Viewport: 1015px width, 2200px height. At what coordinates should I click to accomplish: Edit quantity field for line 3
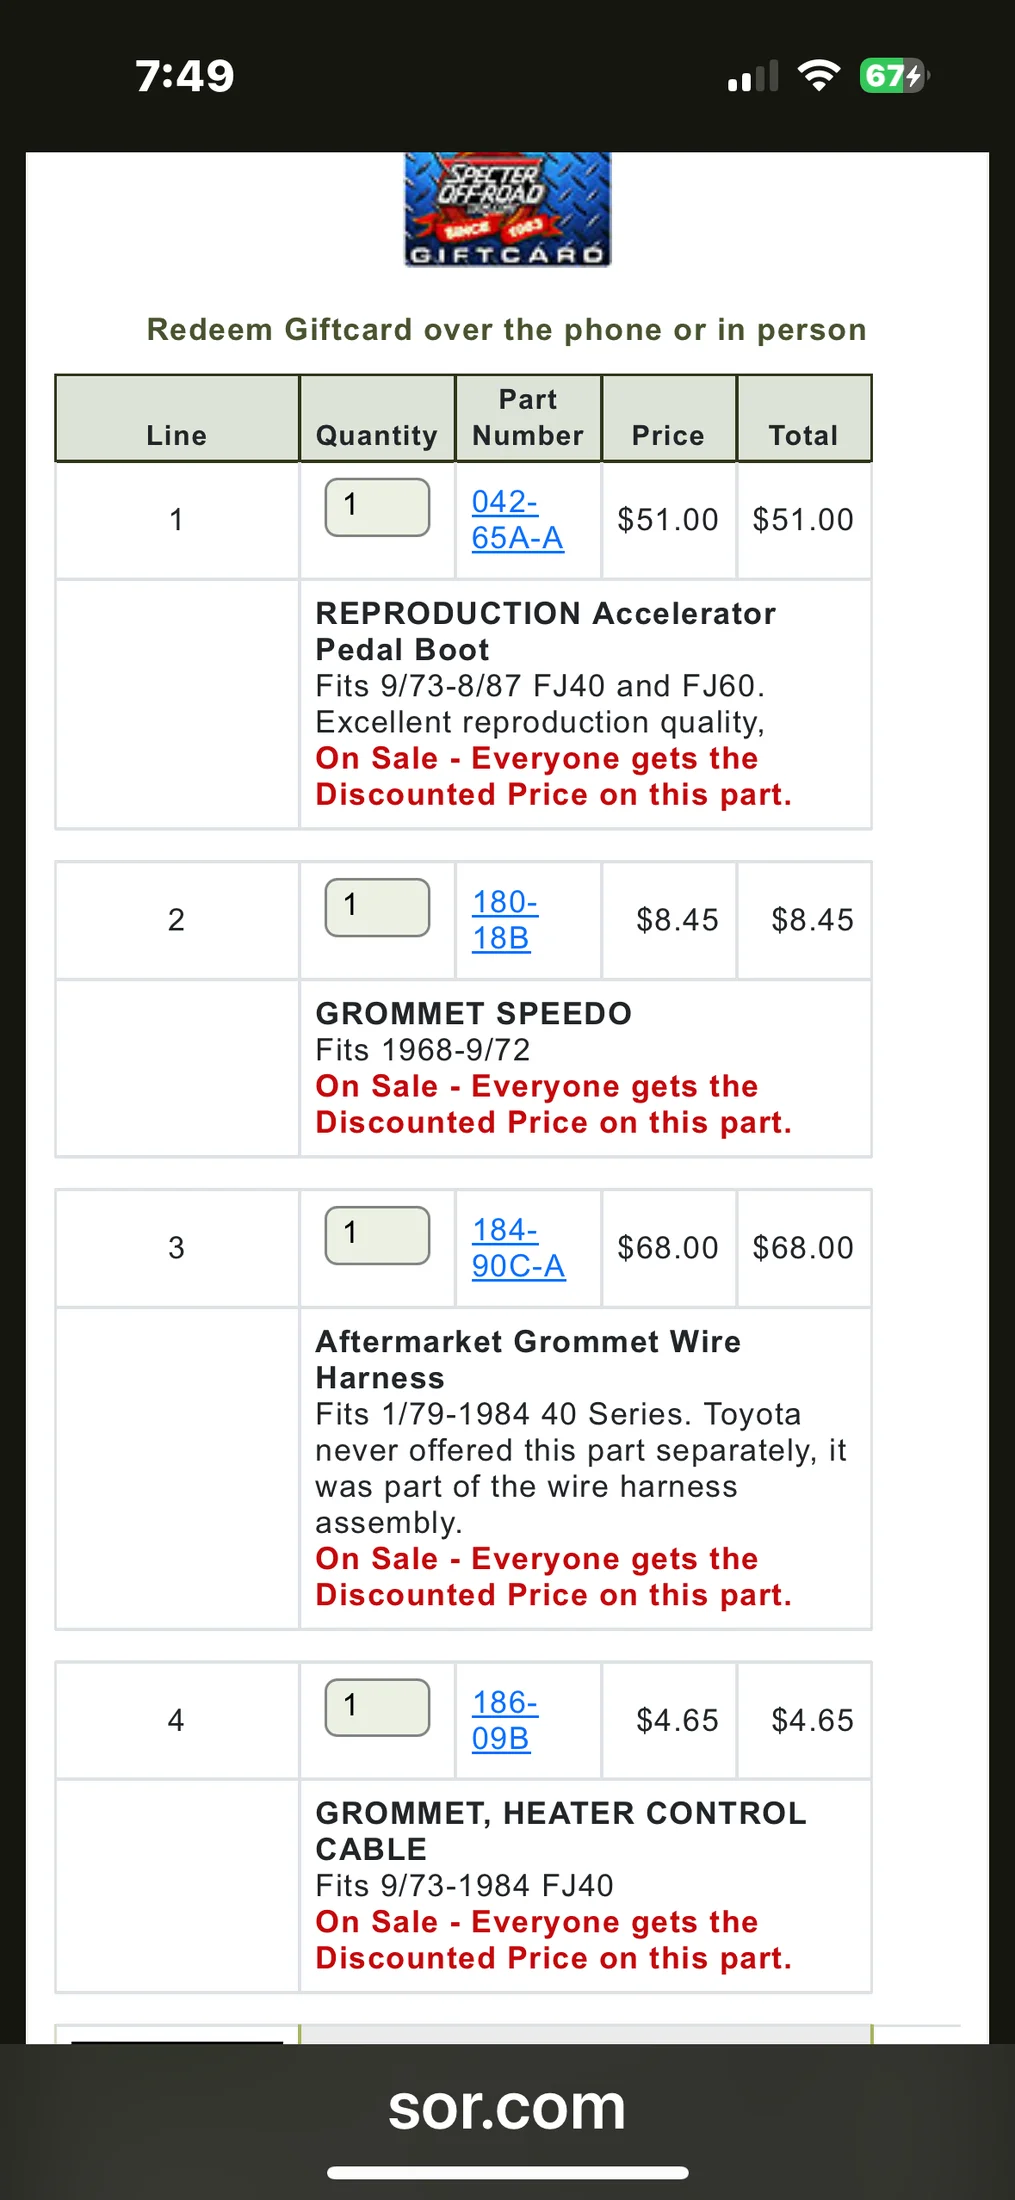click(377, 1235)
